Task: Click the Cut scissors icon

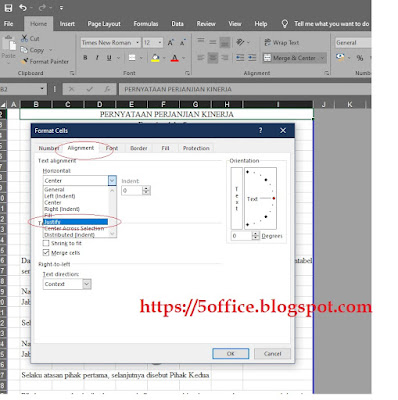Action: pyautogui.click(x=24, y=38)
